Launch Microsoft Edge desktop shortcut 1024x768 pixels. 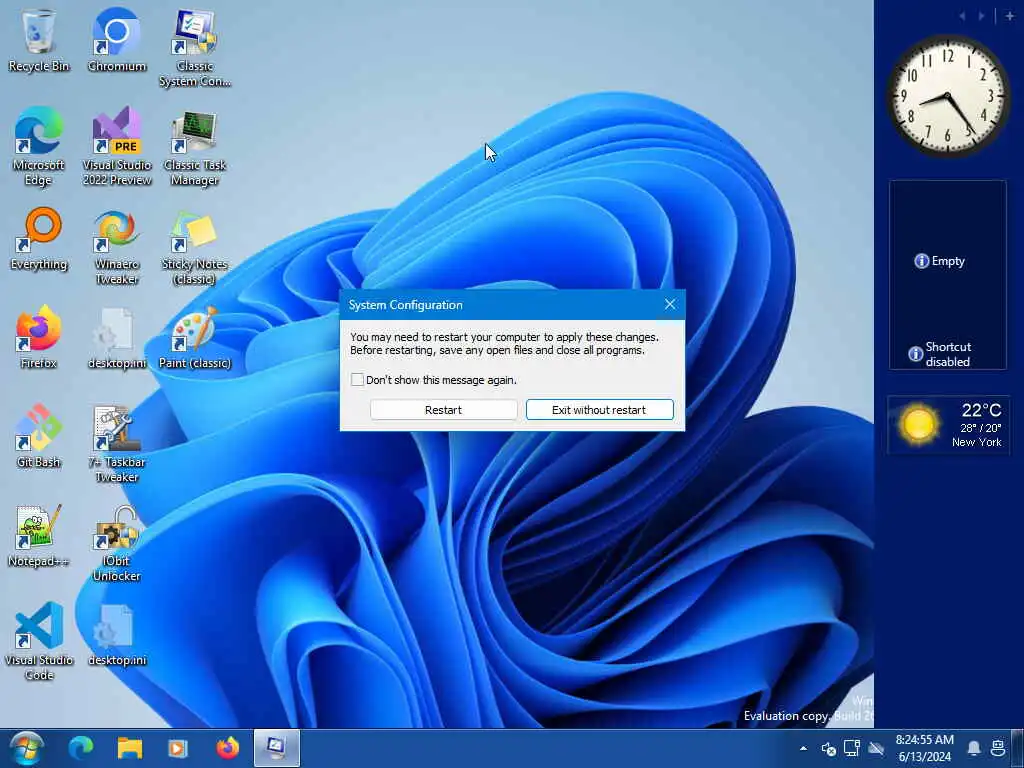(x=39, y=148)
